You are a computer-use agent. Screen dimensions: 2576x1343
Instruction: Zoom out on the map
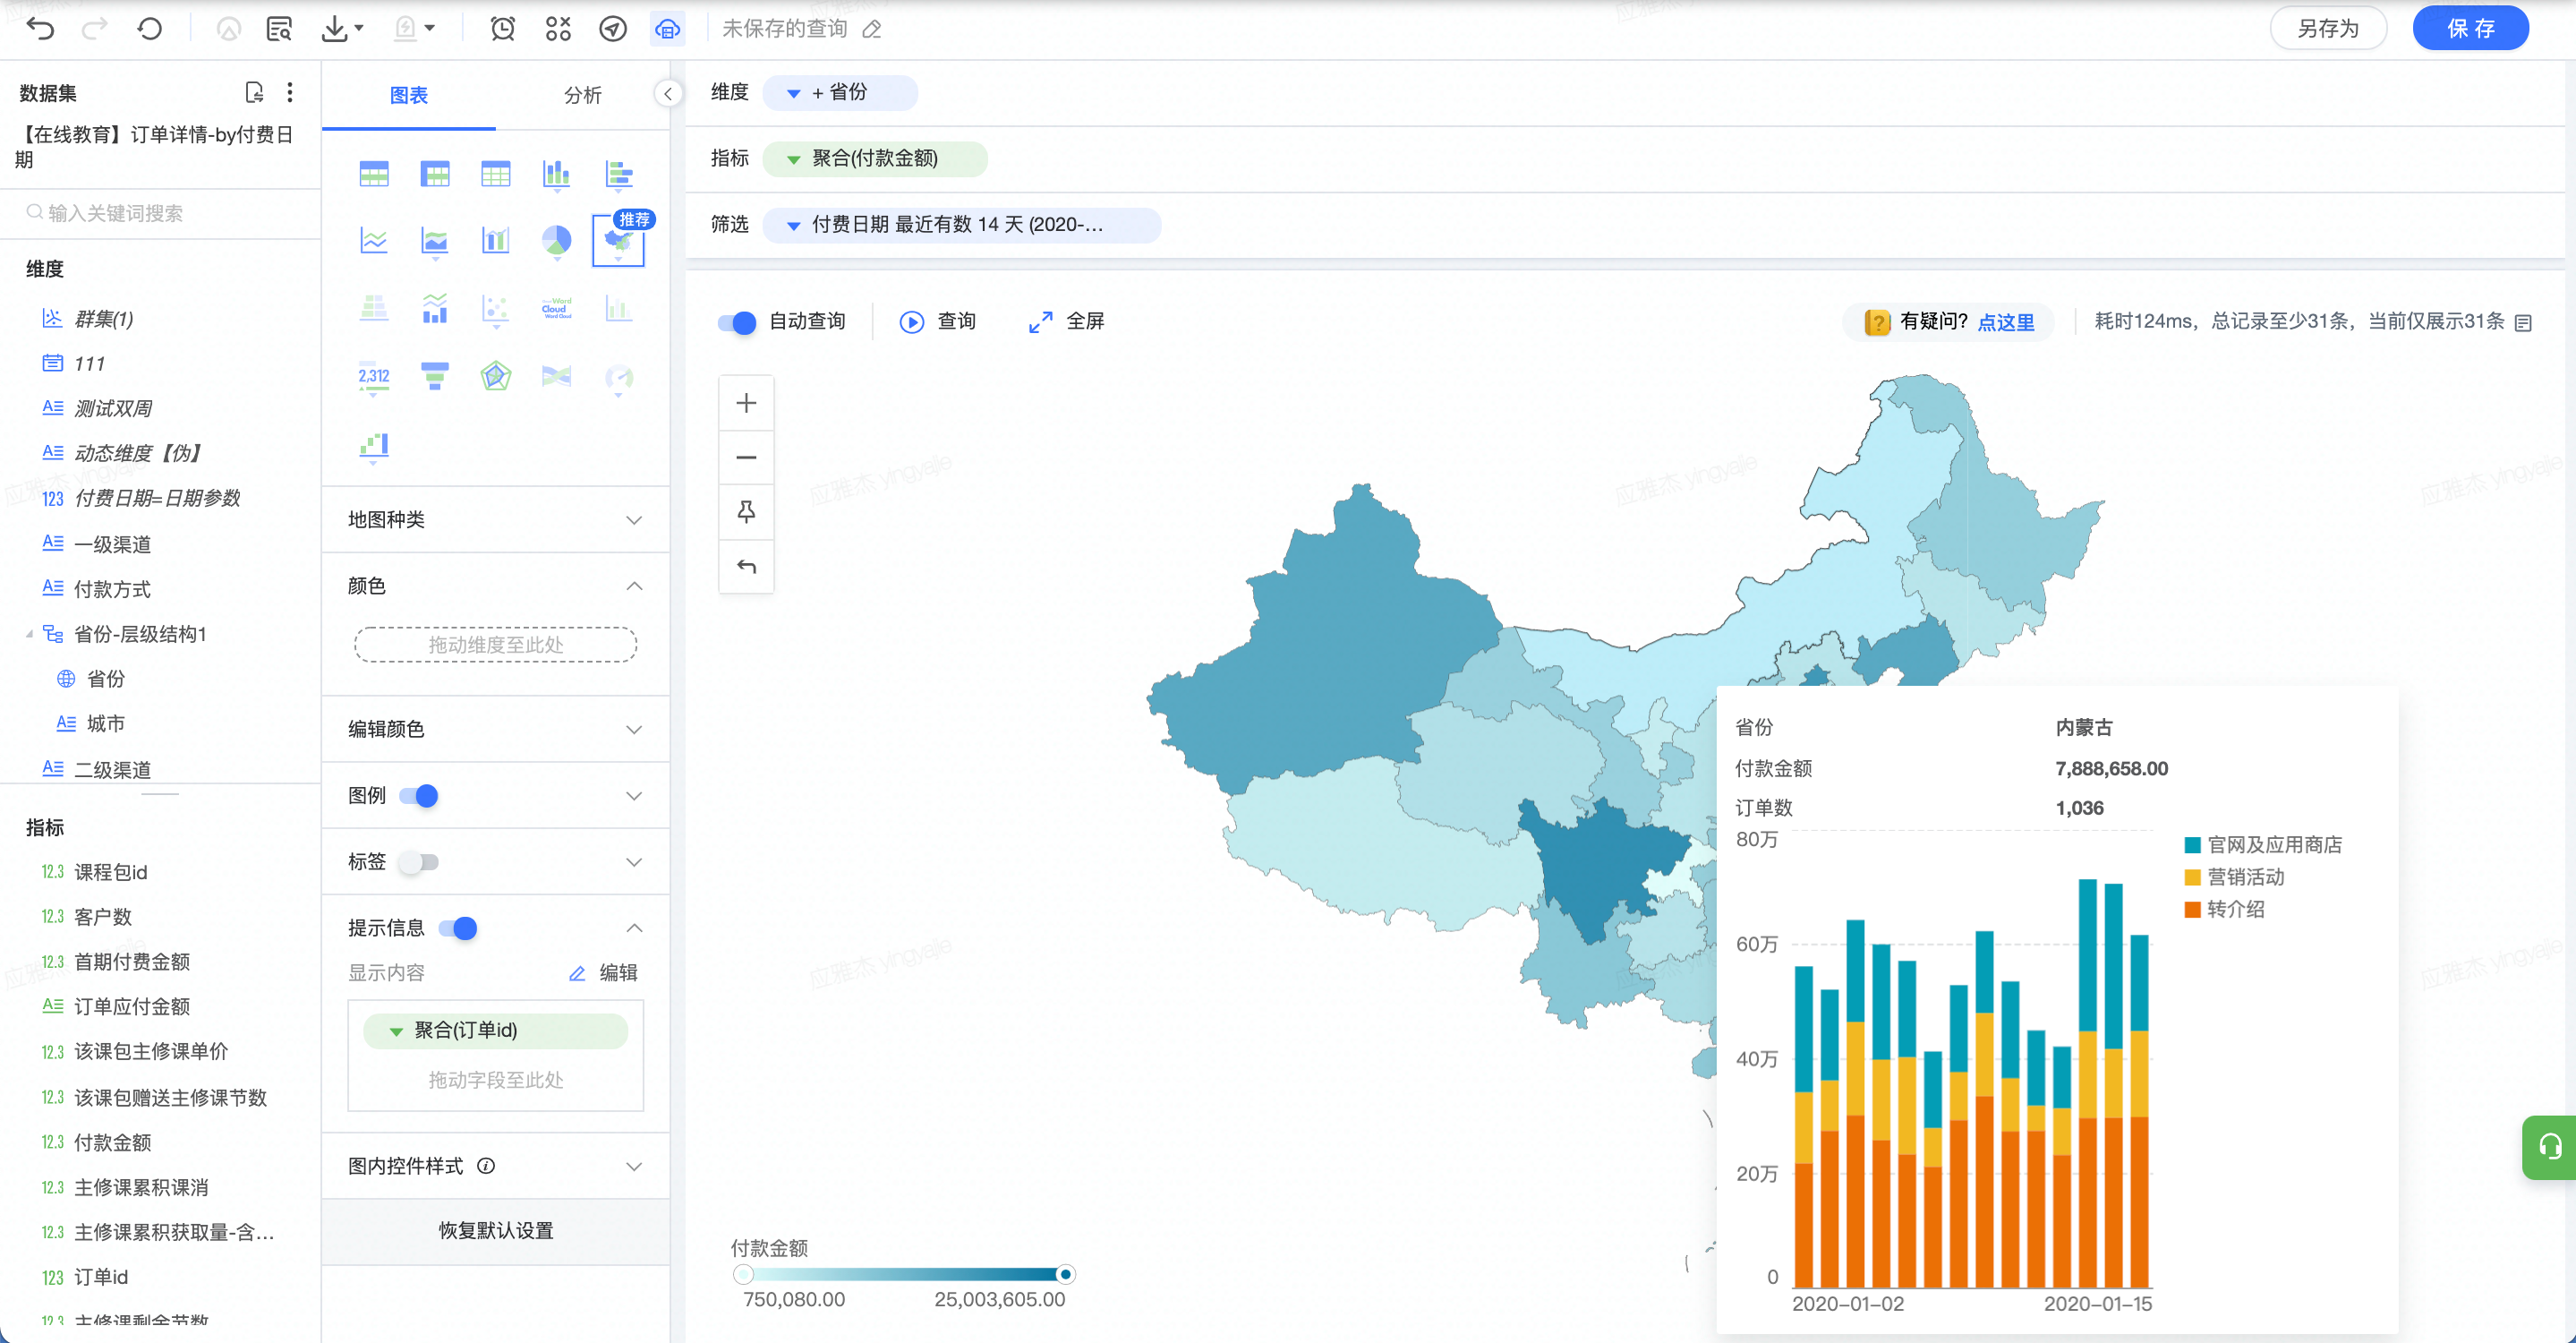(x=746, y=457)
